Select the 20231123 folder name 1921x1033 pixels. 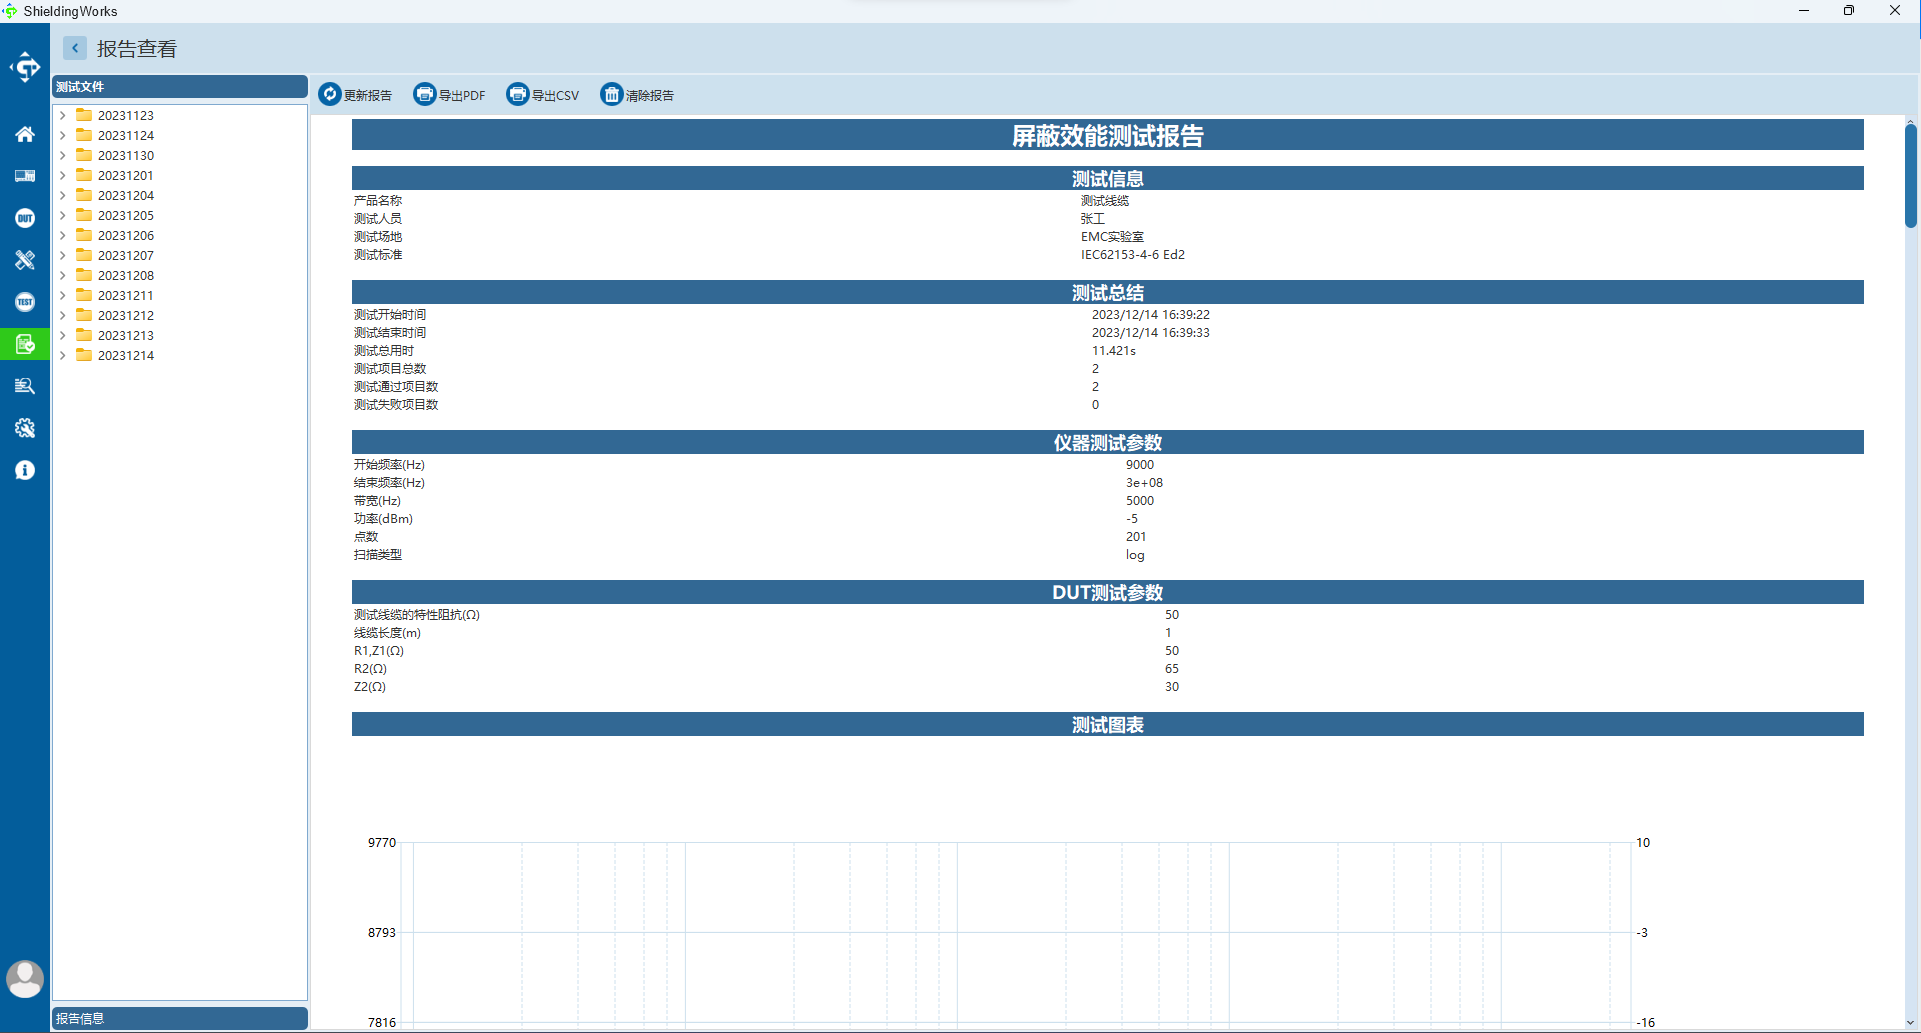point(126,116)
